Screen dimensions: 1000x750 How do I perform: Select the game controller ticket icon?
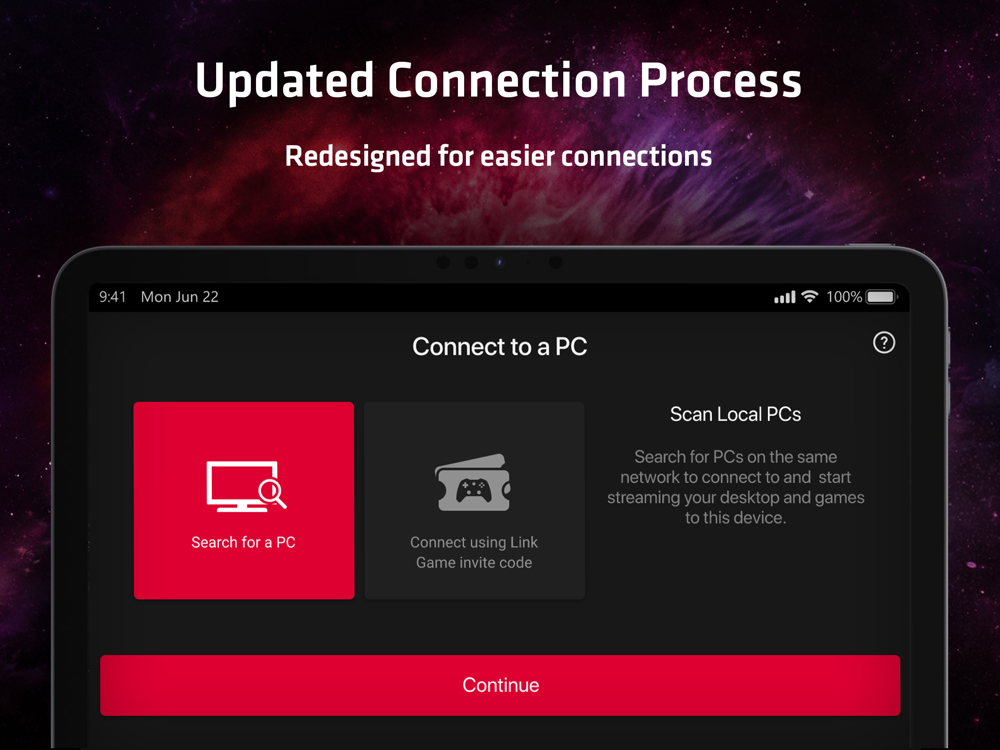click(473, 483)
